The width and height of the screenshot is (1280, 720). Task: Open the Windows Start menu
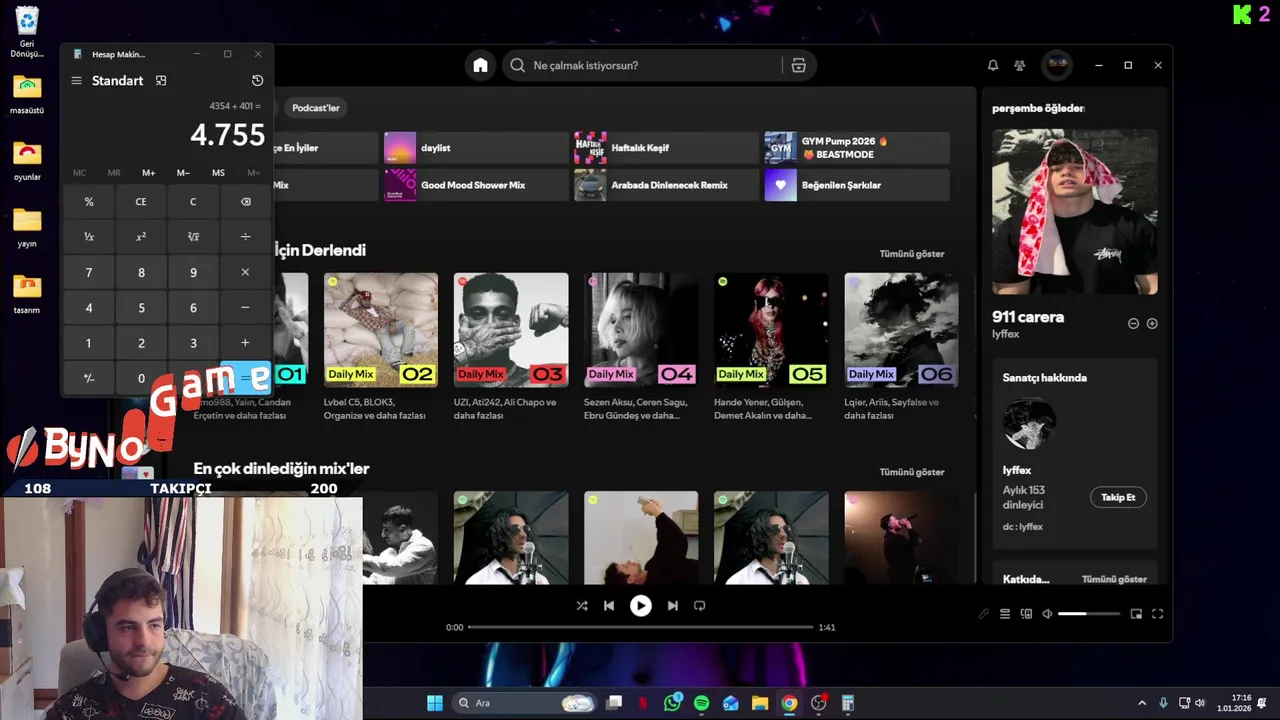pyautogui.click(x=435, y=703)
